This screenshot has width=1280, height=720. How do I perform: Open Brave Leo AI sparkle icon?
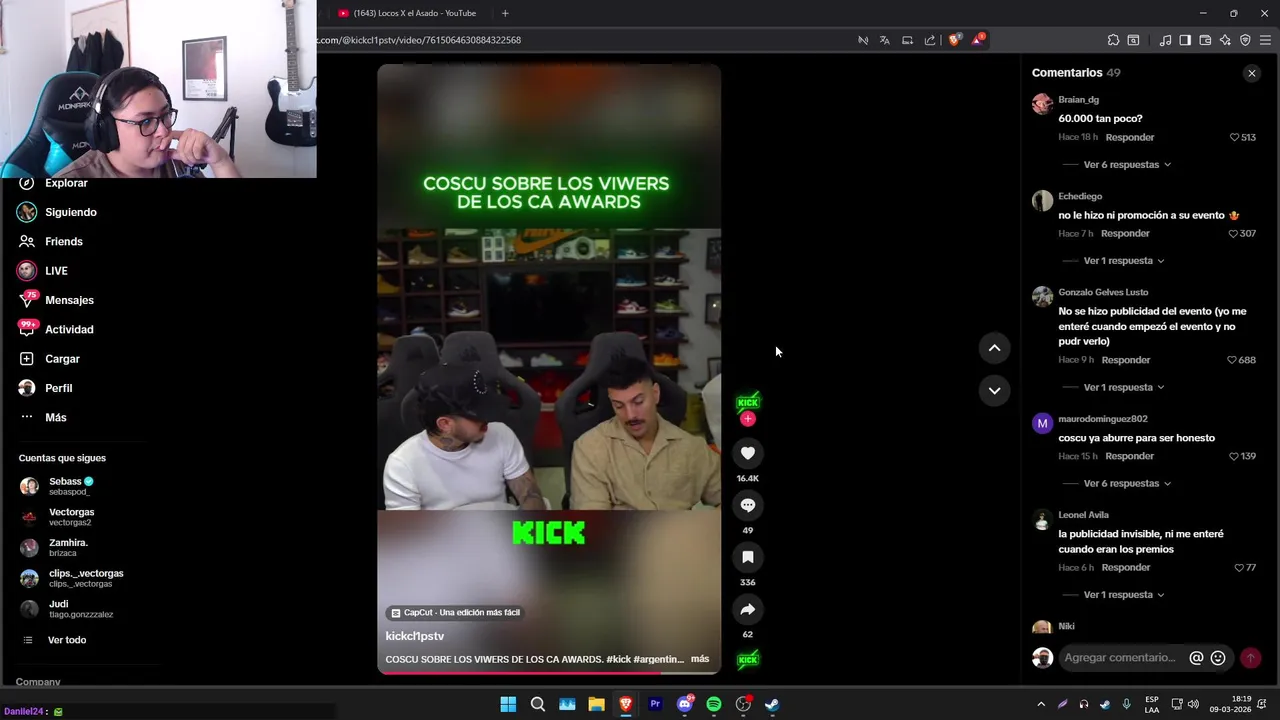(1225, 40)
